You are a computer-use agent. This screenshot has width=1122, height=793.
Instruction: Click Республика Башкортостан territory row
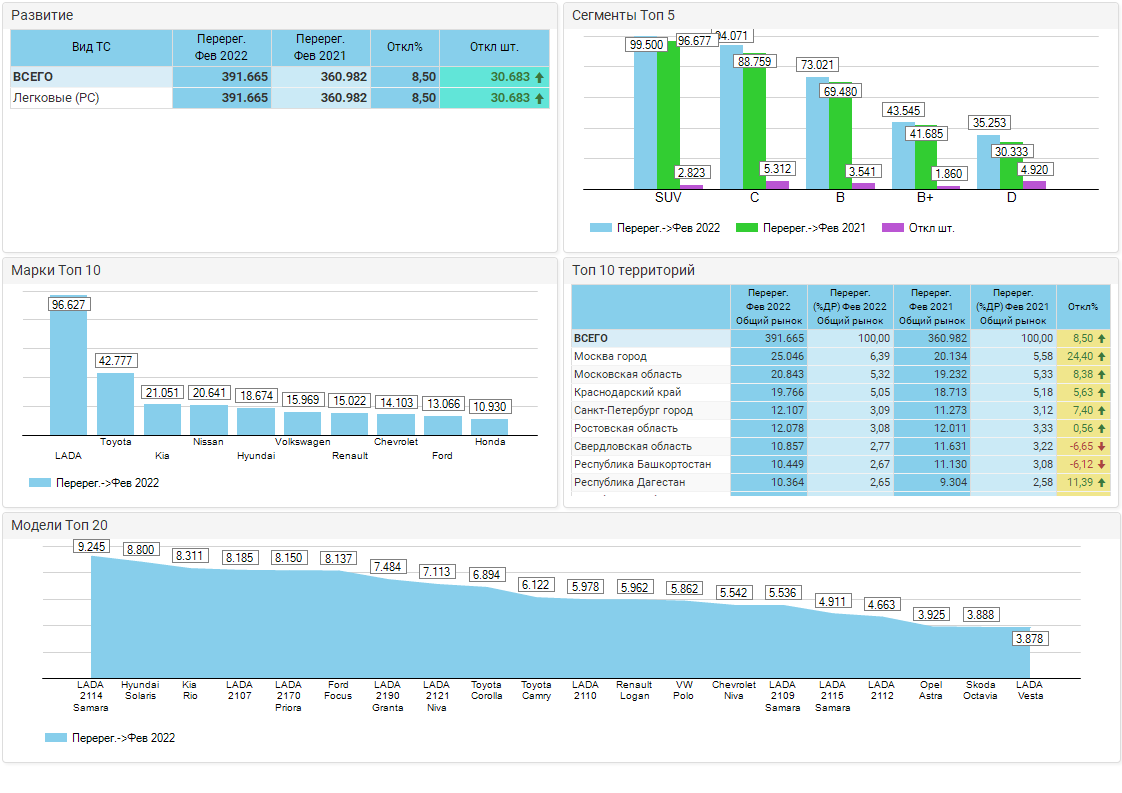[x=841, y=464]
